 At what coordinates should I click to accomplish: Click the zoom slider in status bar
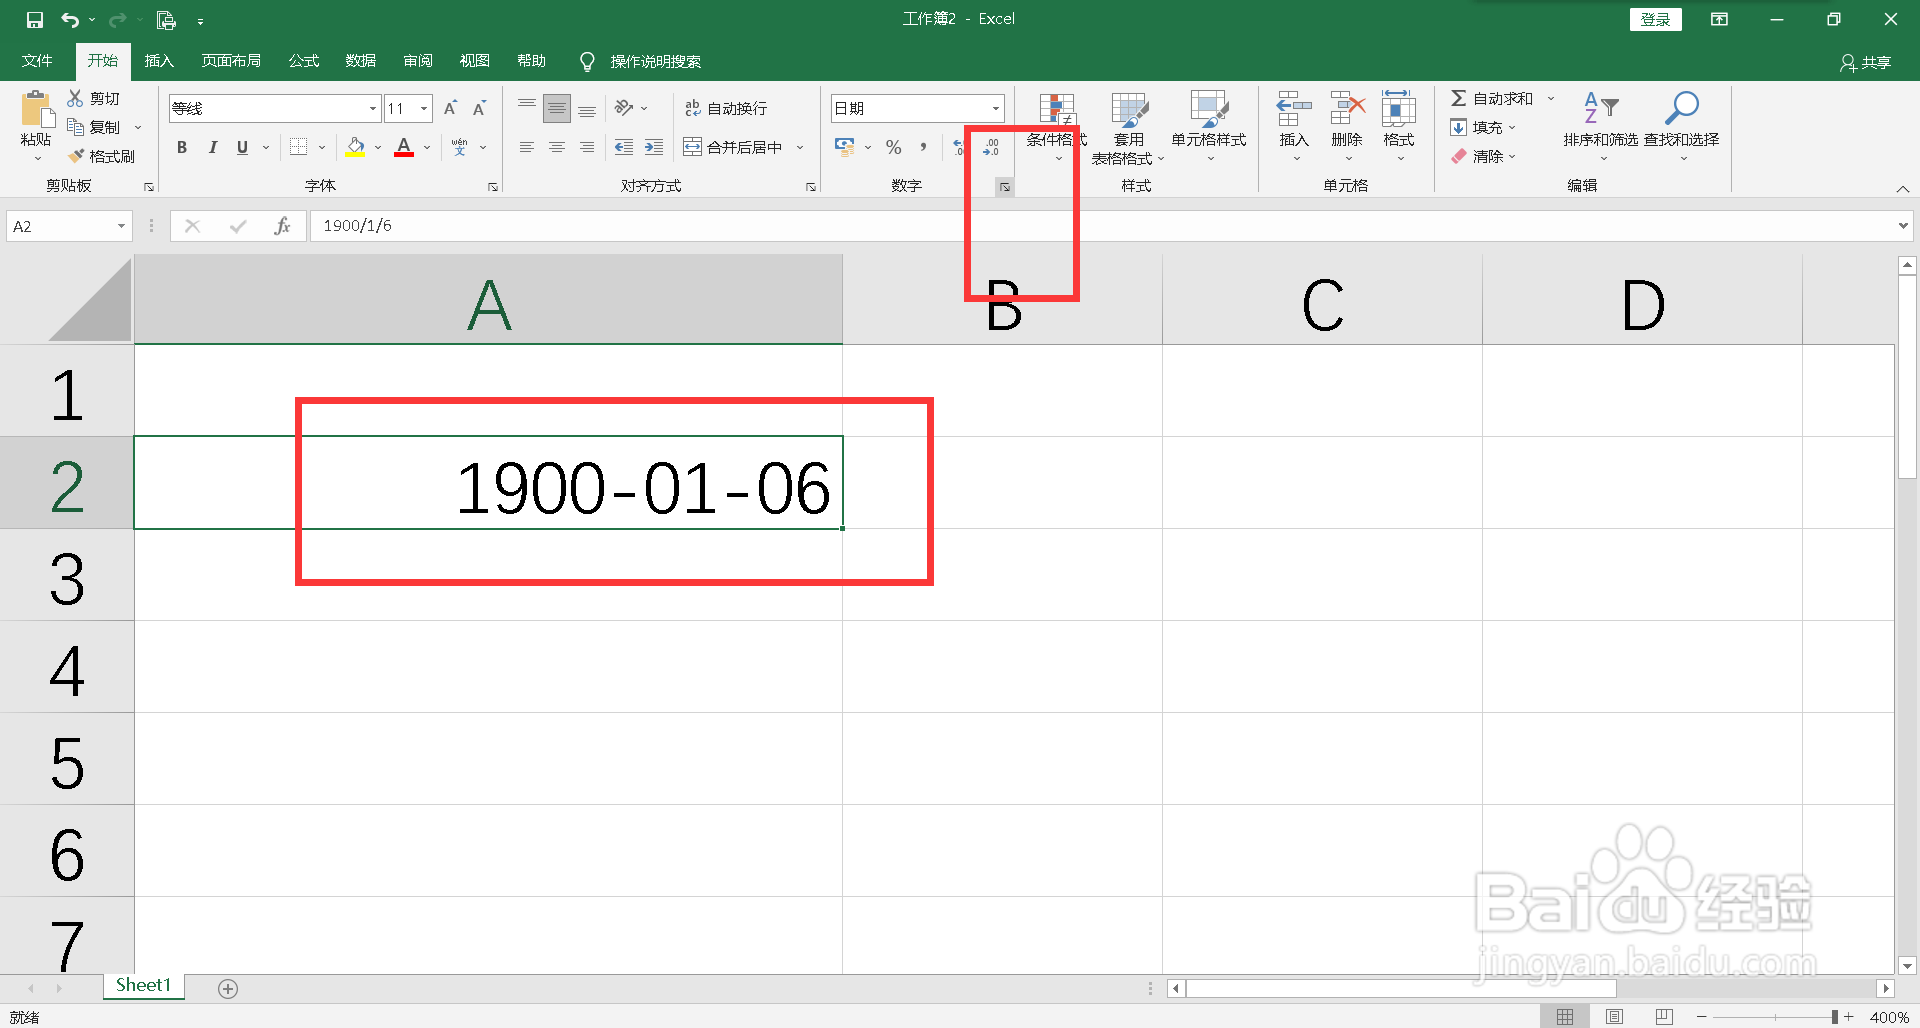coord(1775,1017)
